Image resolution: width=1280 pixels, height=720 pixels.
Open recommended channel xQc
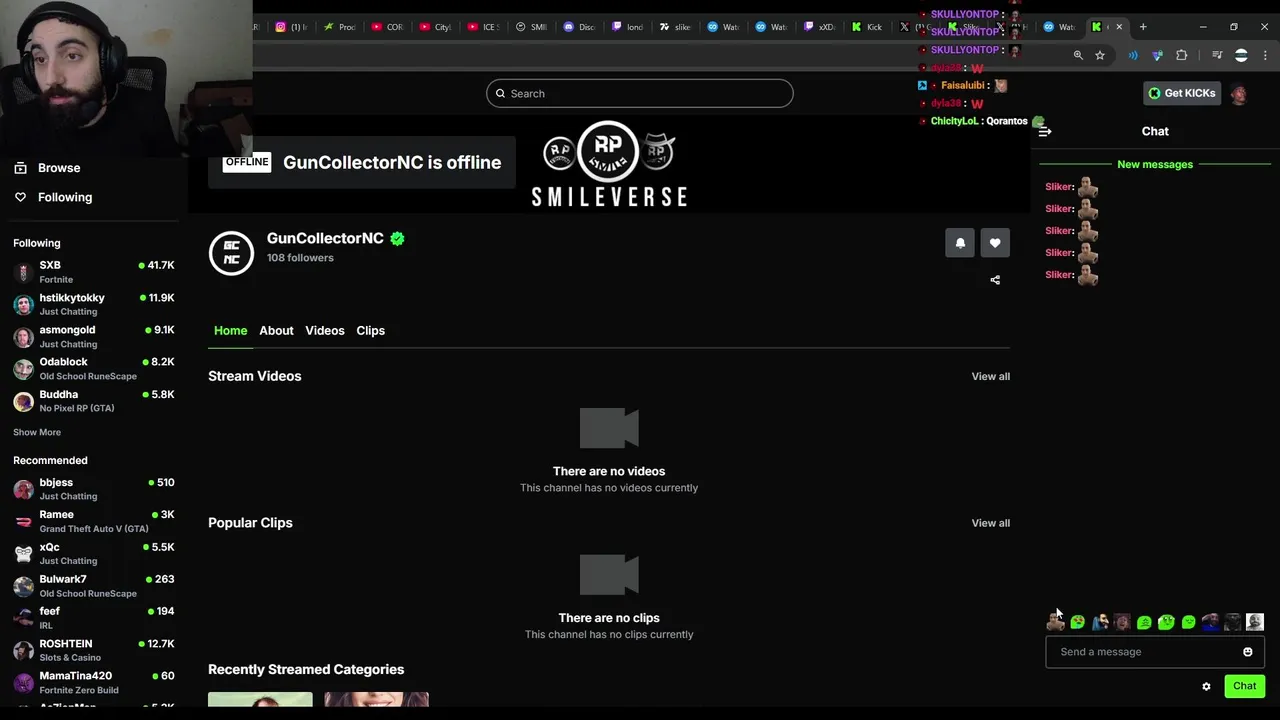[94, 553]
